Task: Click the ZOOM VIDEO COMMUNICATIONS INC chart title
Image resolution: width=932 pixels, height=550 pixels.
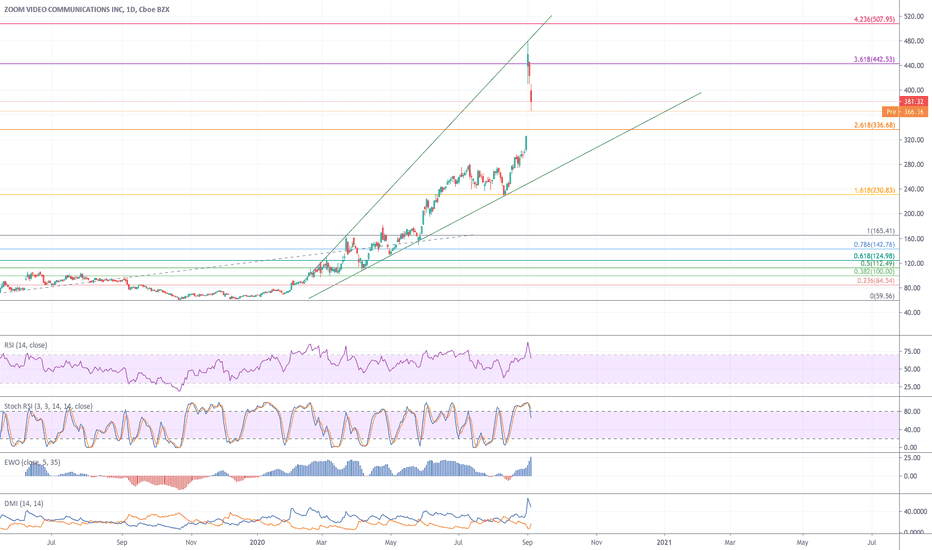Action: pos(87,10)
